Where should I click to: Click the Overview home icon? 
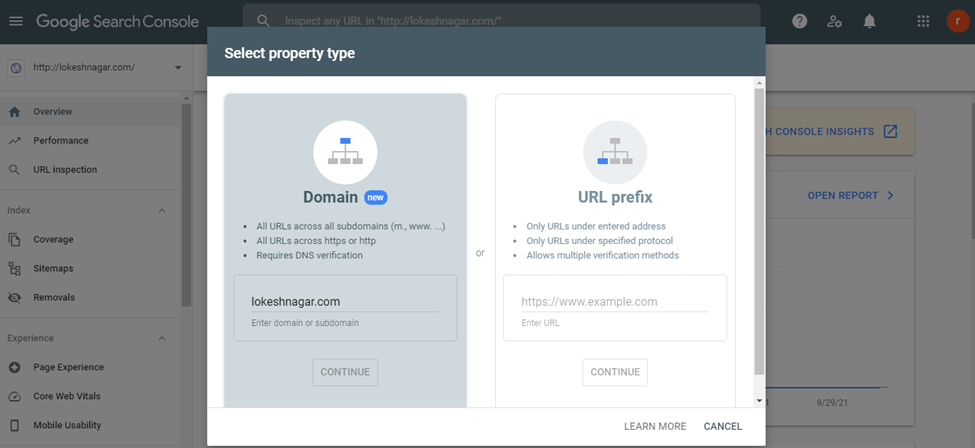click(x=14, y=112)
